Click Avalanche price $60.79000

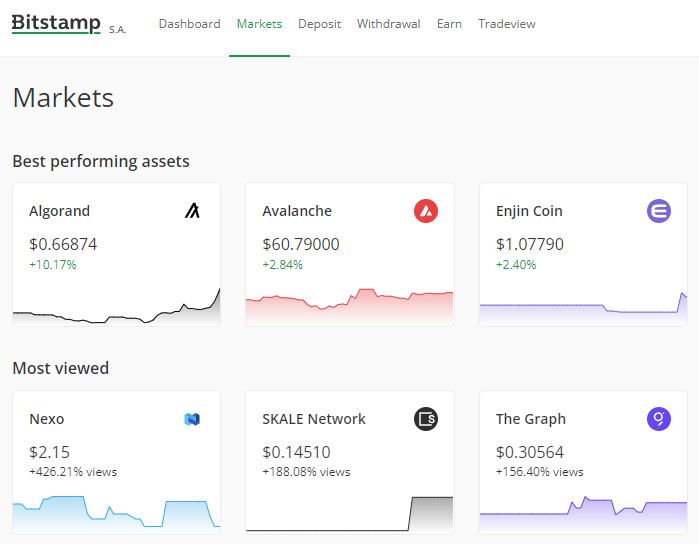tap(301, 244)
